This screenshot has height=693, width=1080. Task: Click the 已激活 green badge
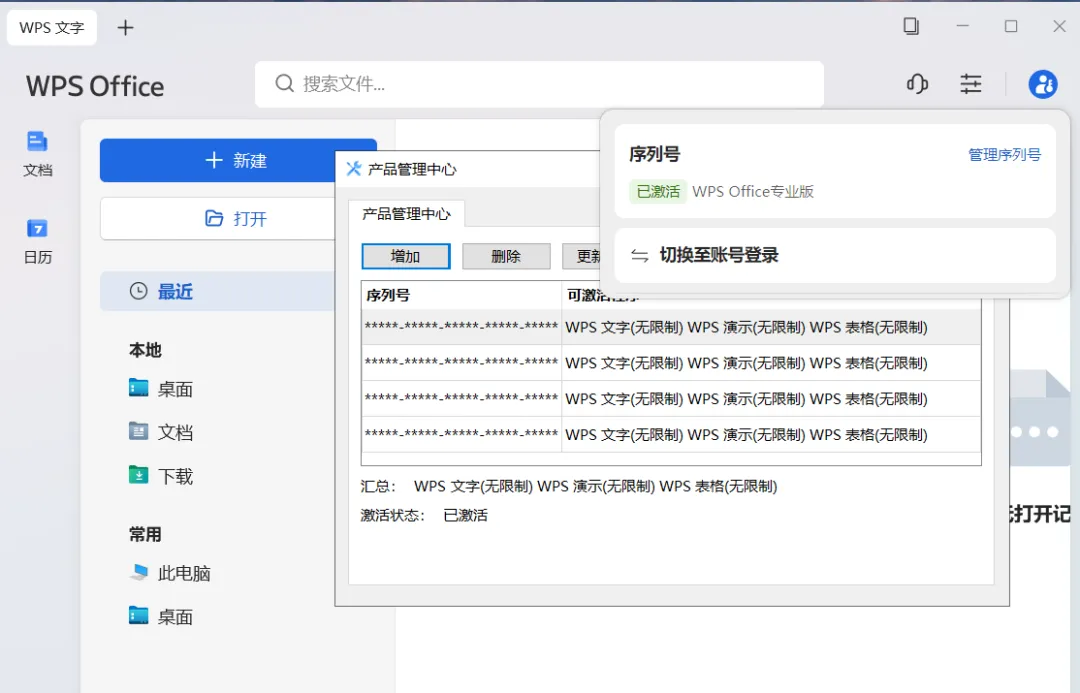tap(658, 192)
